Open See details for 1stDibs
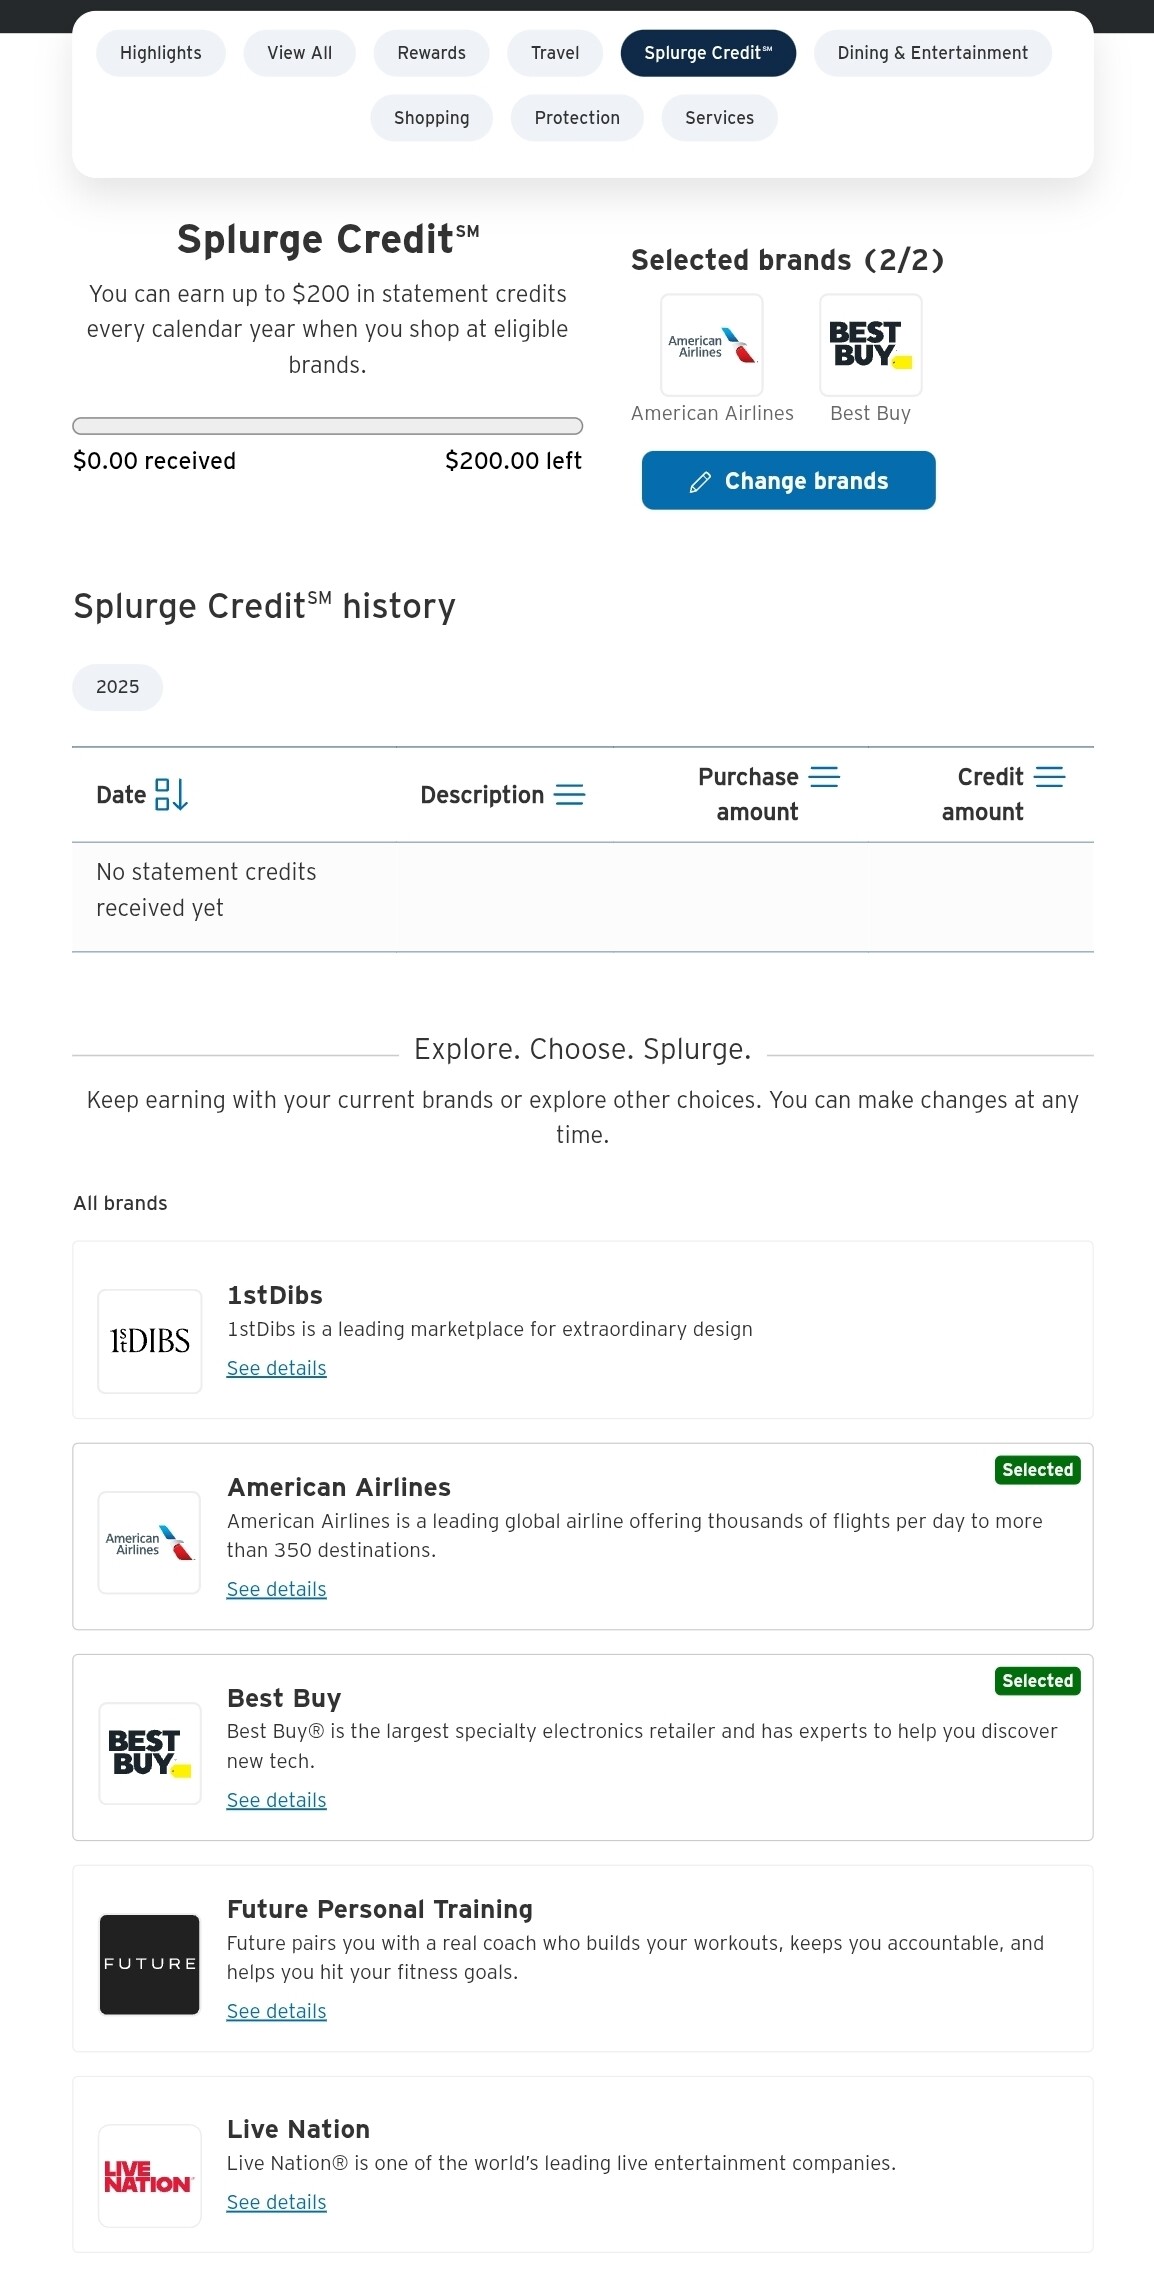 277,1368
